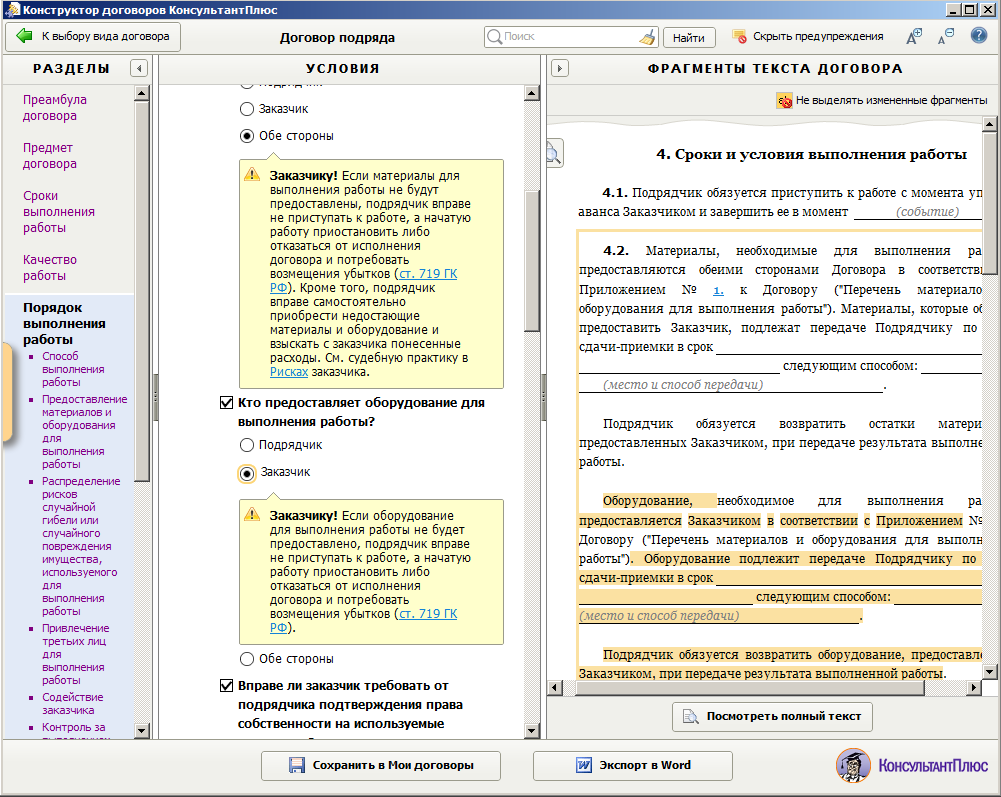Go to Привлечение третьих лиц
The image size is (1001, 797).
(x=75, y=654)
